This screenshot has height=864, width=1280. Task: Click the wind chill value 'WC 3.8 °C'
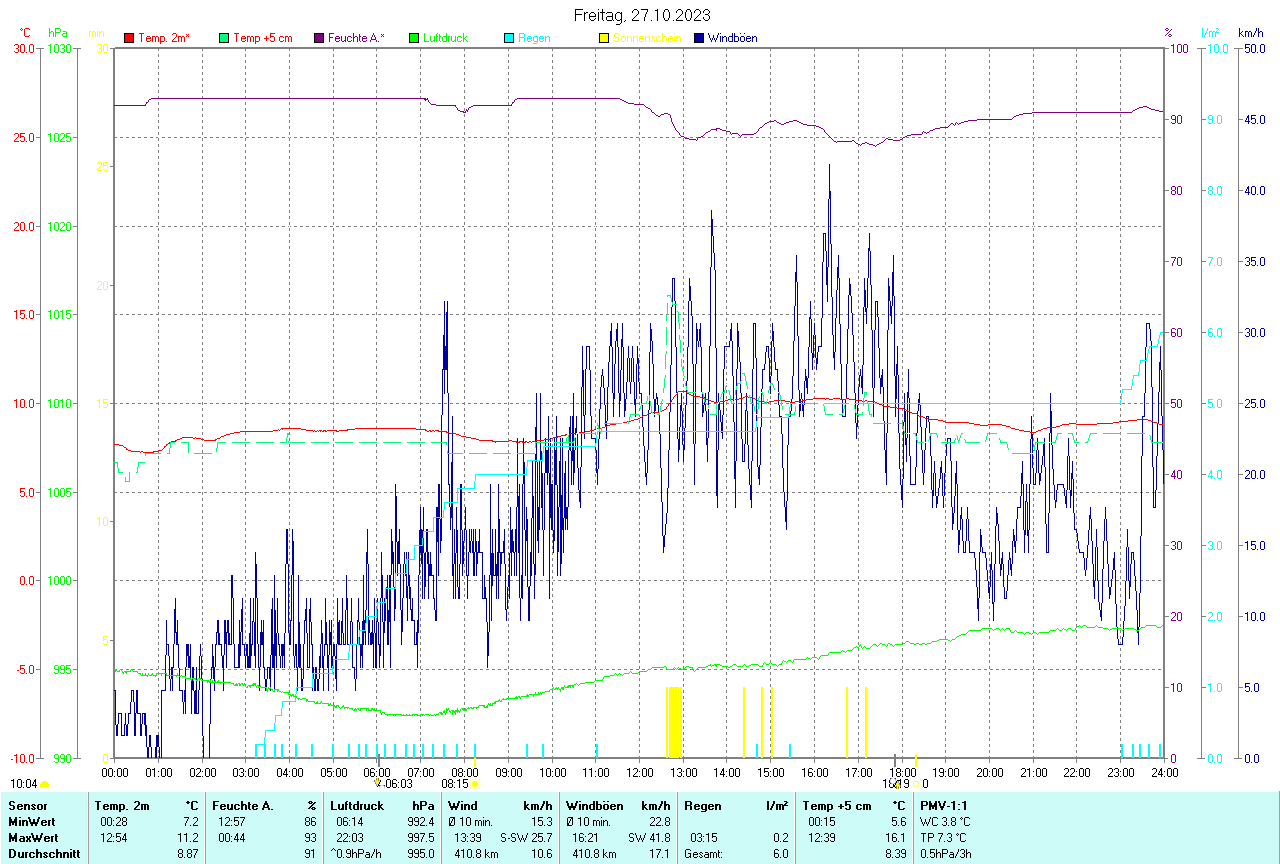[x=946, y=821]
